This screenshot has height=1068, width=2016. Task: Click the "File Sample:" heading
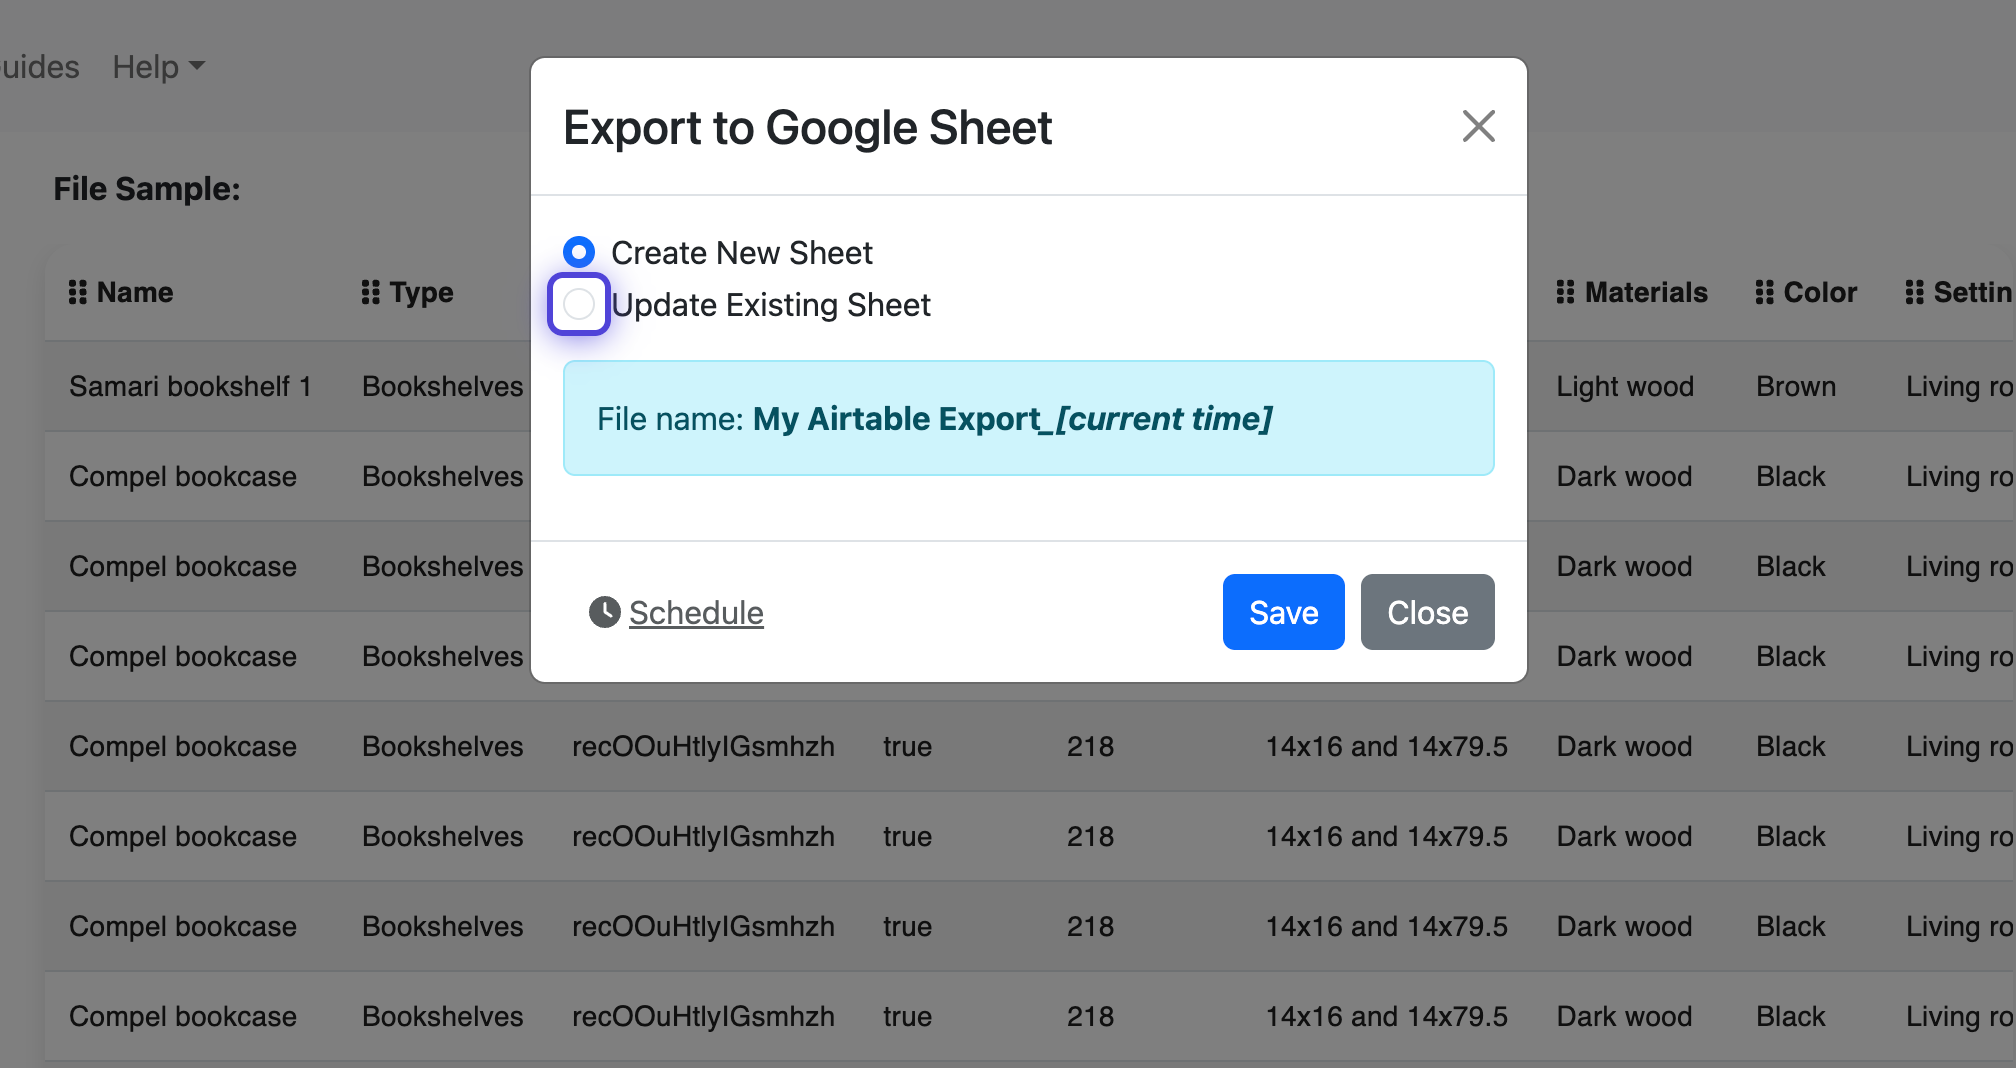click(x=147, y=189)
